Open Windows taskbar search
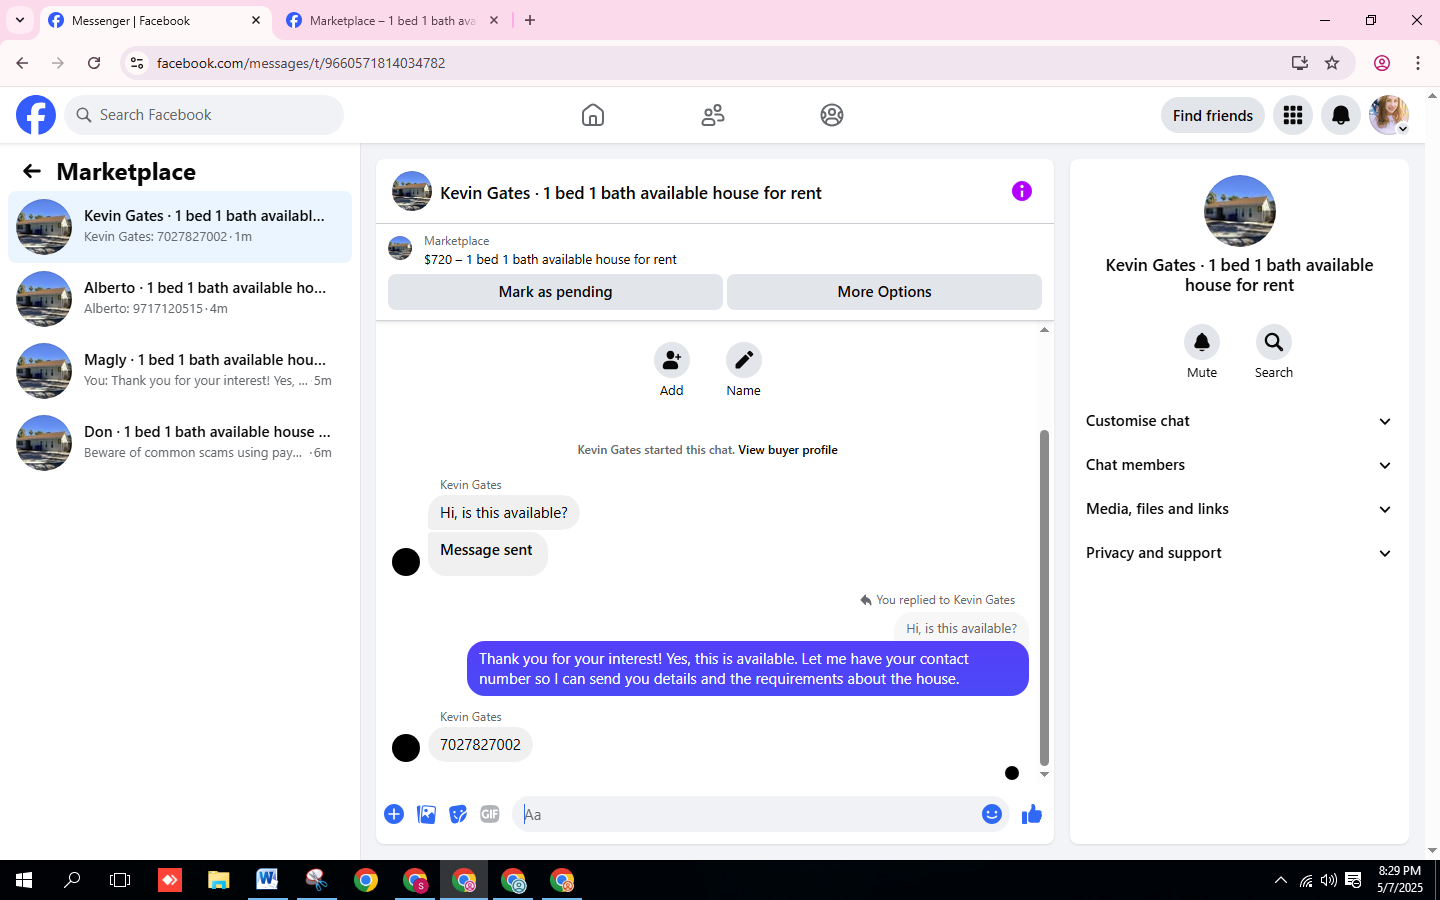 click(72, 880)
